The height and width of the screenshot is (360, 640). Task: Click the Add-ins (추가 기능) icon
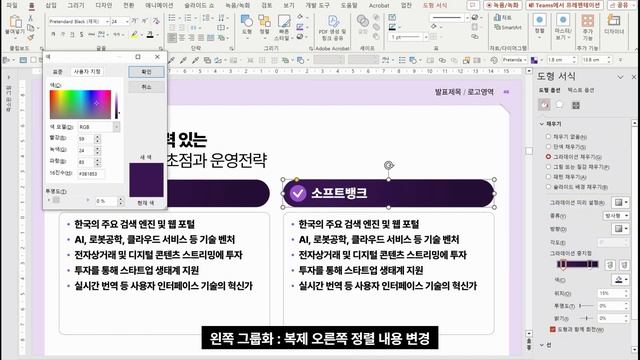tap(587, 21)
